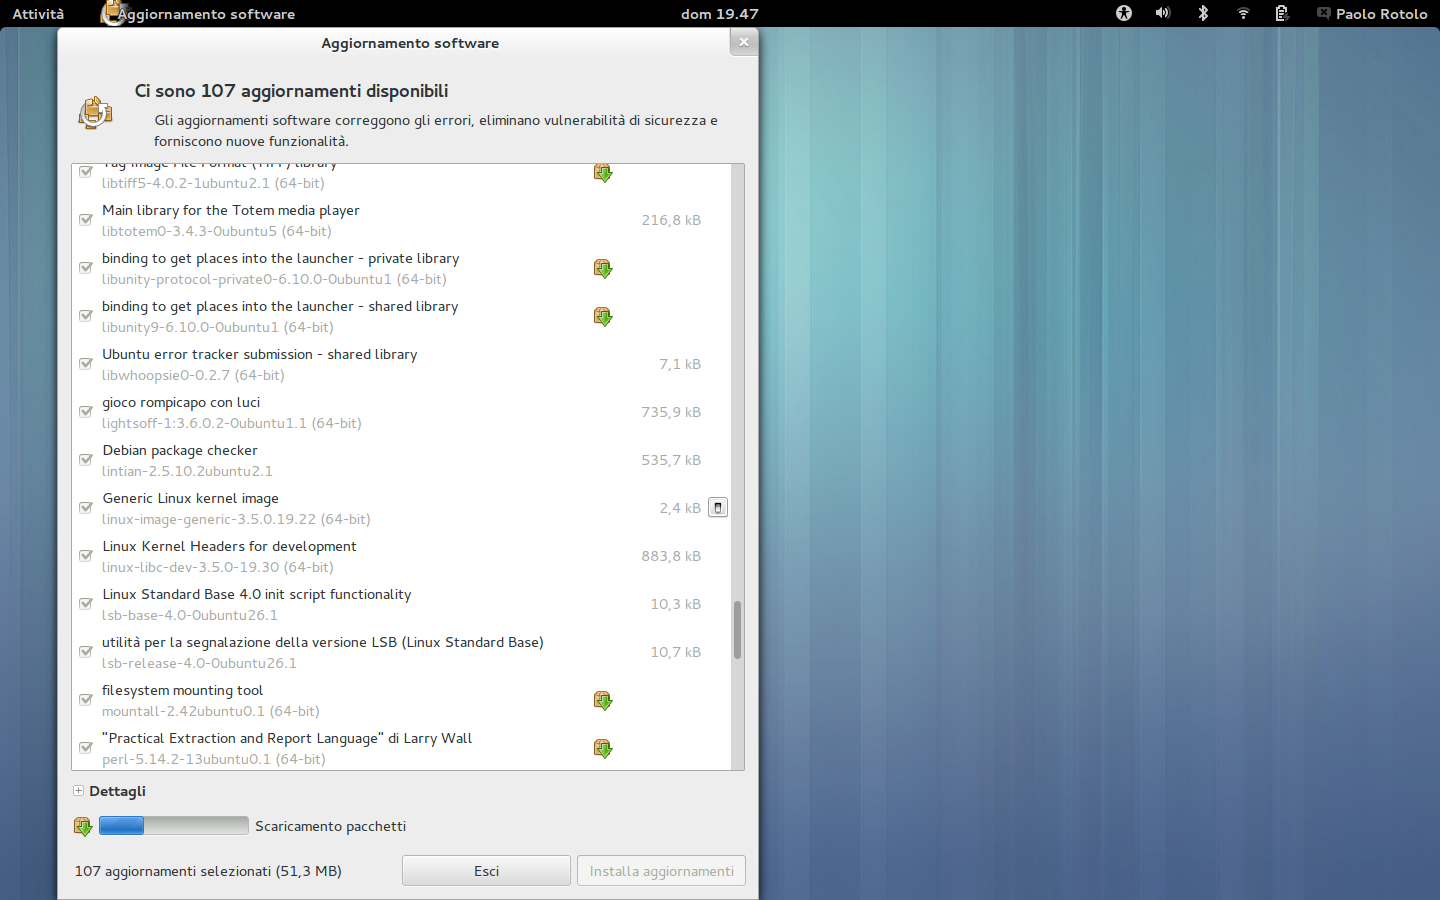Open clock calendar dom 19.47

[720, 14]
